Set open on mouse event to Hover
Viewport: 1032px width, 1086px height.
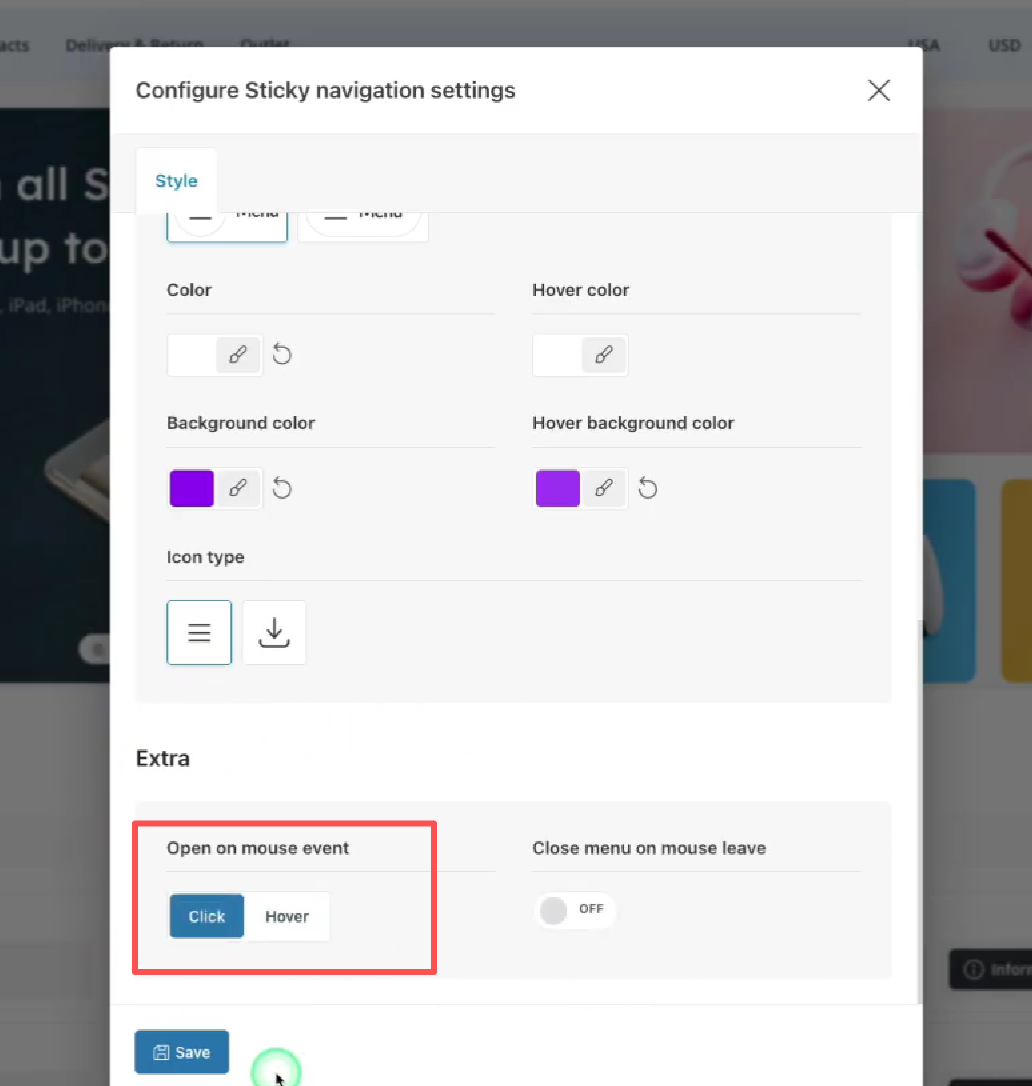(x=287, y=916)
